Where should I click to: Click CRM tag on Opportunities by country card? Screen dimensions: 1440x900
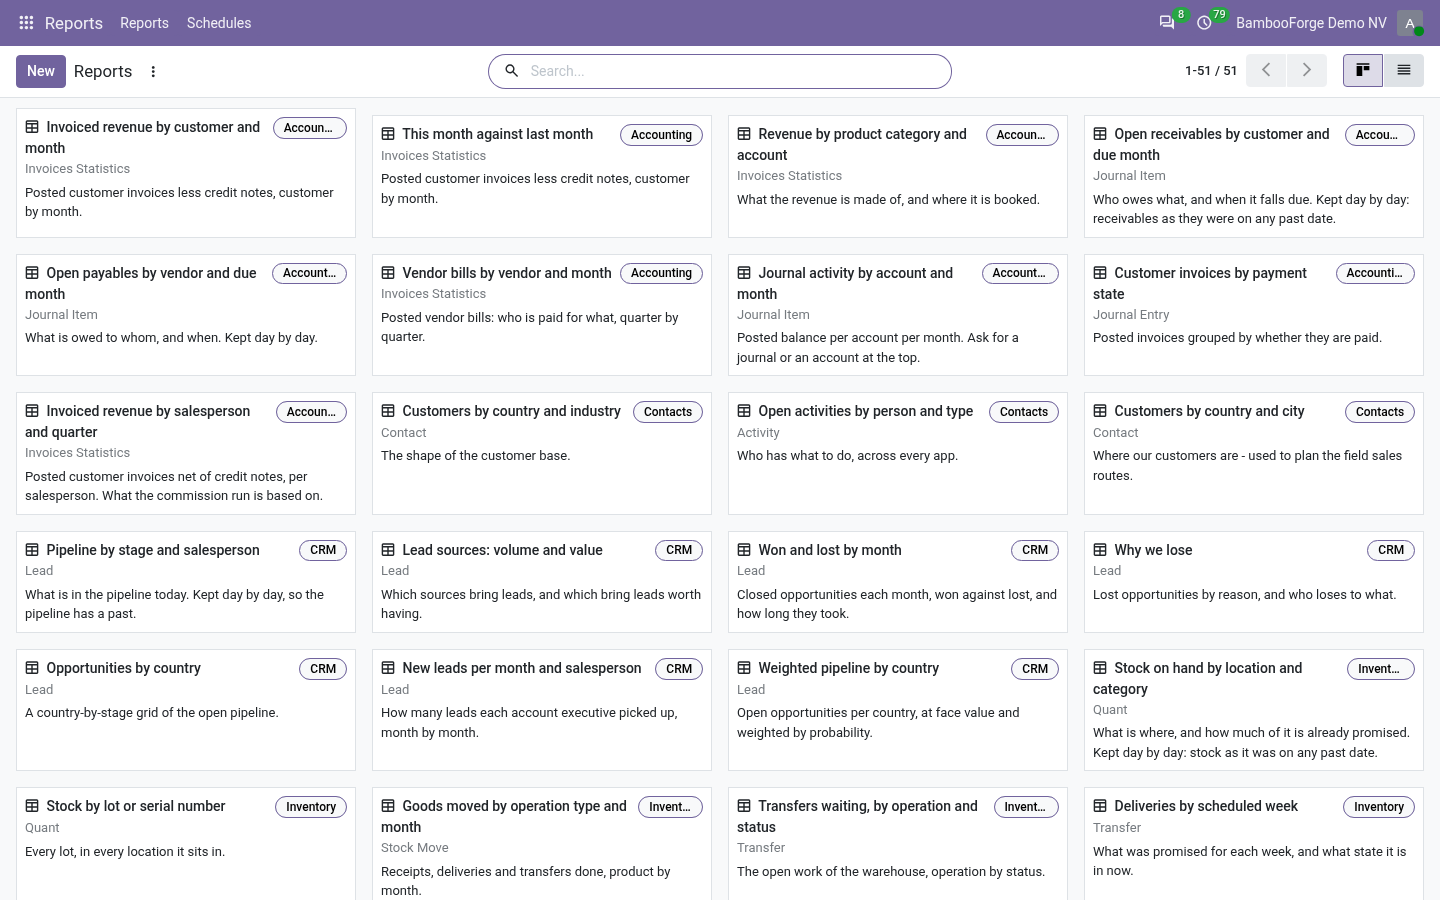tap(323, 669)
